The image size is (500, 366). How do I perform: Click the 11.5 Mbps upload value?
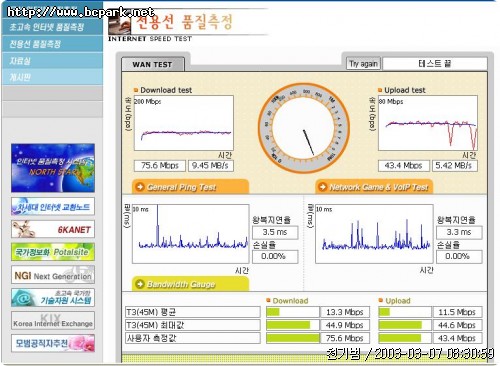pyautogui.click(x=457, y=312)
